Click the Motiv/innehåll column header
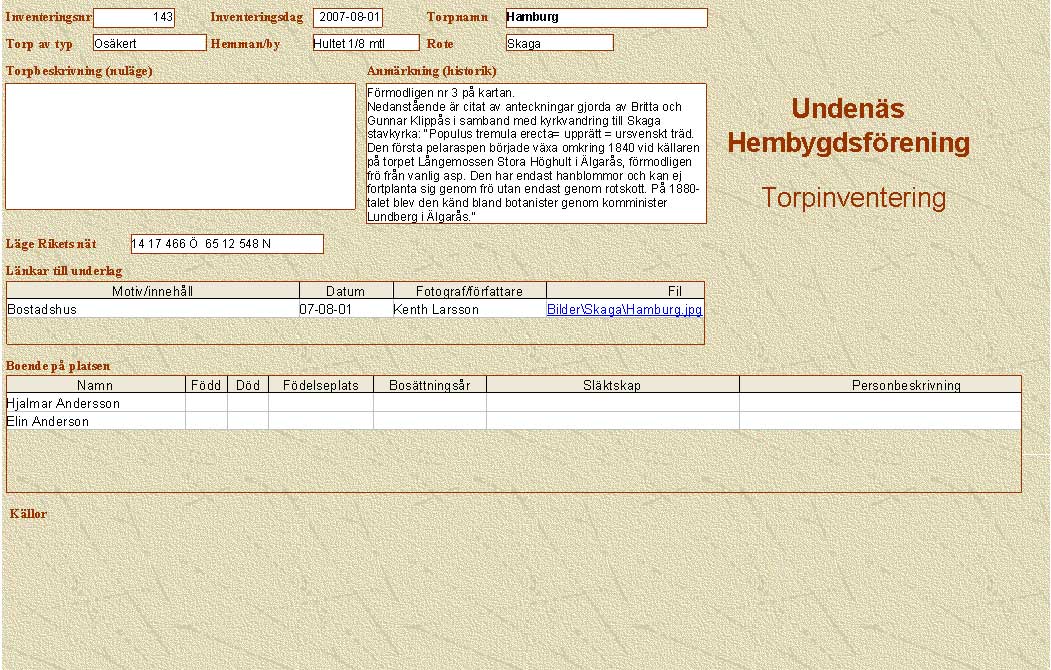The width and height of the screenshot is (1051, 670). click(x=153, y=291)
